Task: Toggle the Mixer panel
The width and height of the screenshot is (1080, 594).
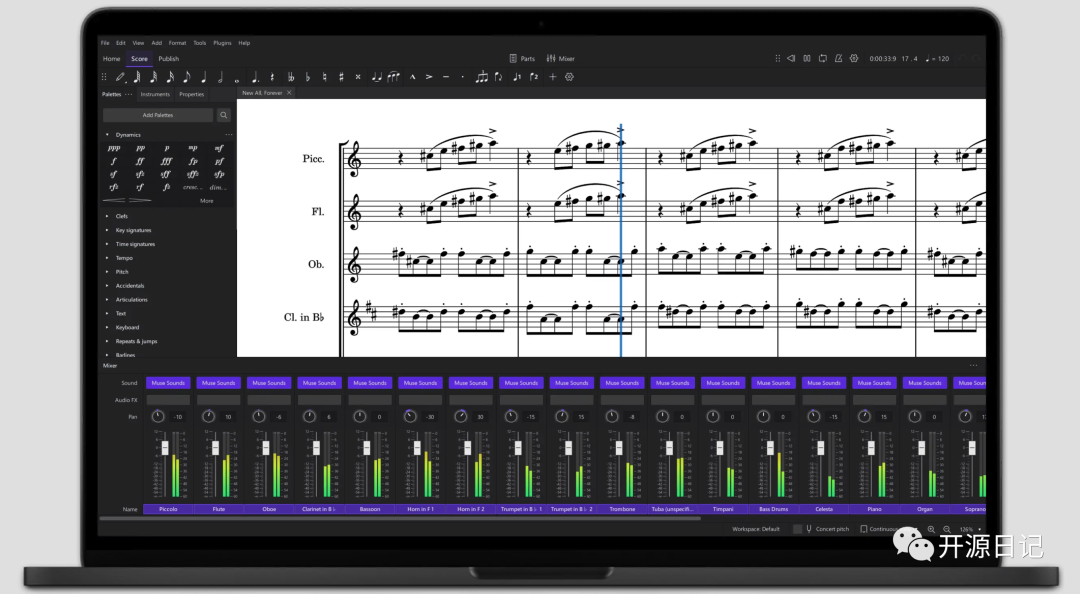Action: click(x=561, y=59)
